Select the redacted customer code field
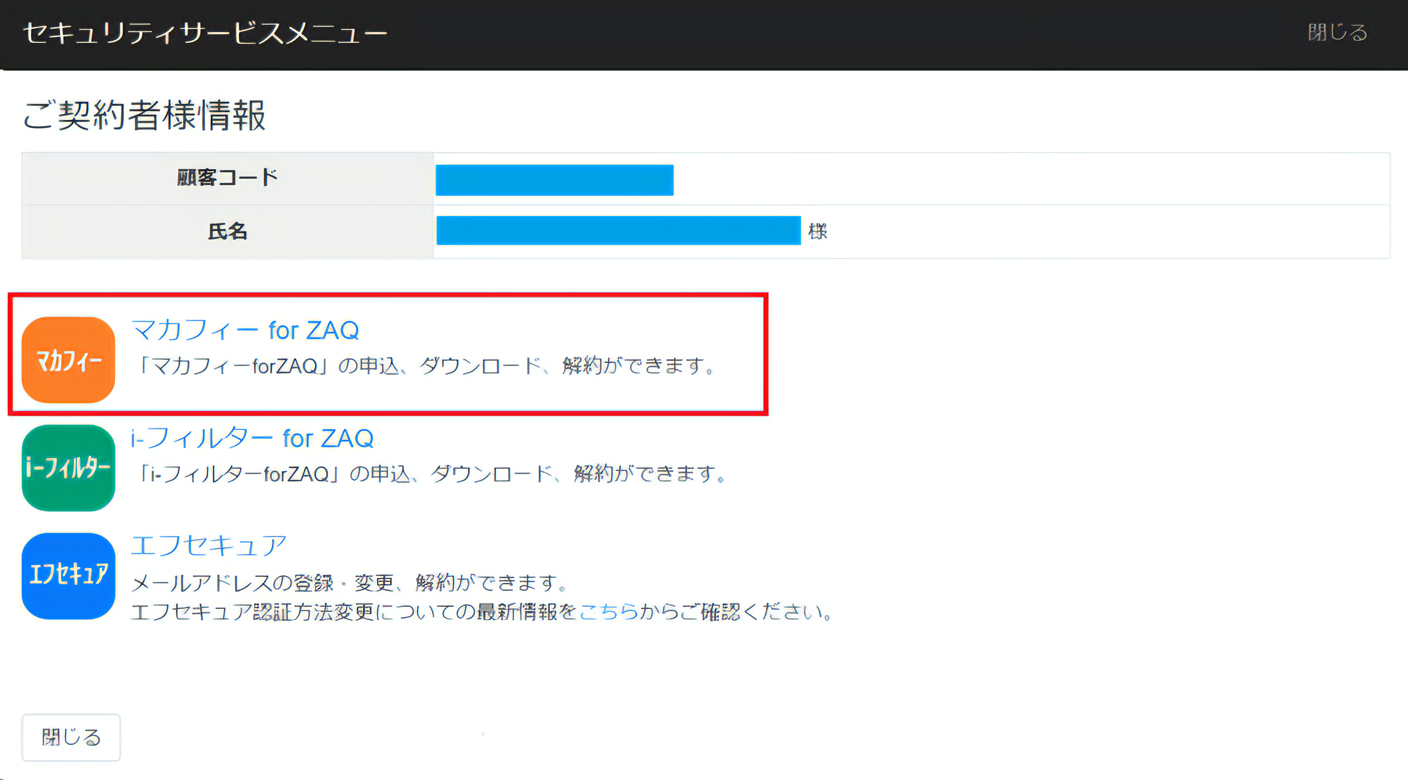The image size is (1408, 780). [x=554, y=179]
